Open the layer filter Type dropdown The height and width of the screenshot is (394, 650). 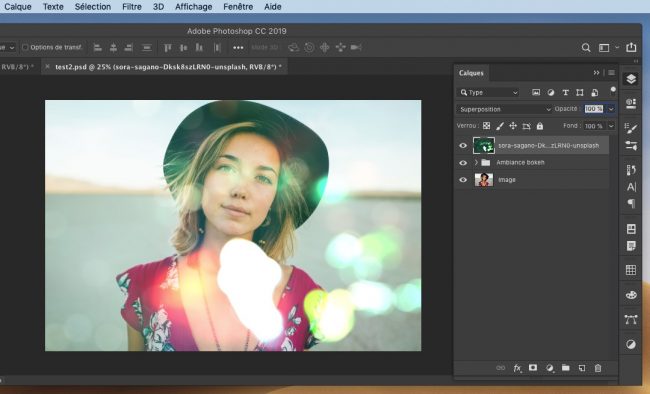[489, 92]
